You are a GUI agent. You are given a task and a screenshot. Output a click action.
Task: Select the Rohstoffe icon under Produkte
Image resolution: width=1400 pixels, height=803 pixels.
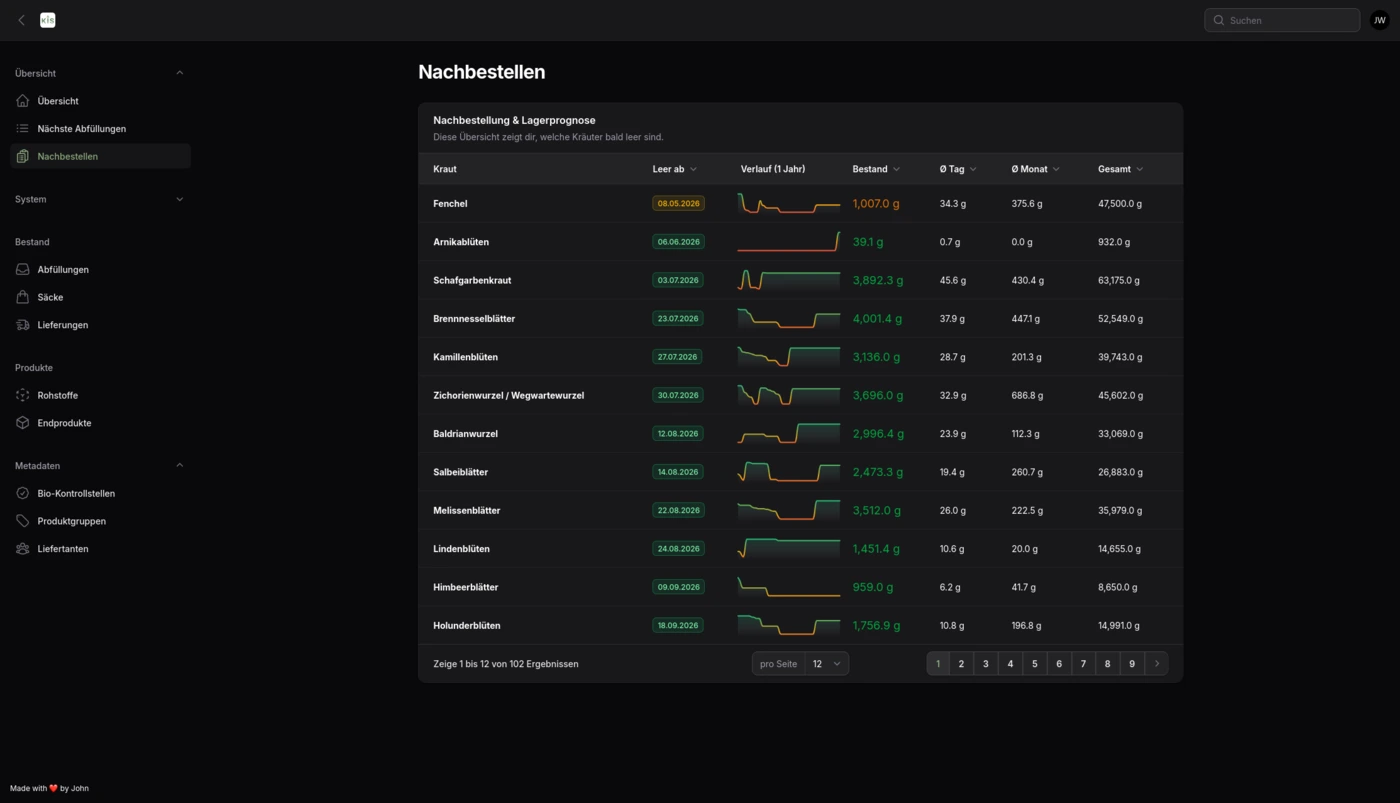point(23,396)
